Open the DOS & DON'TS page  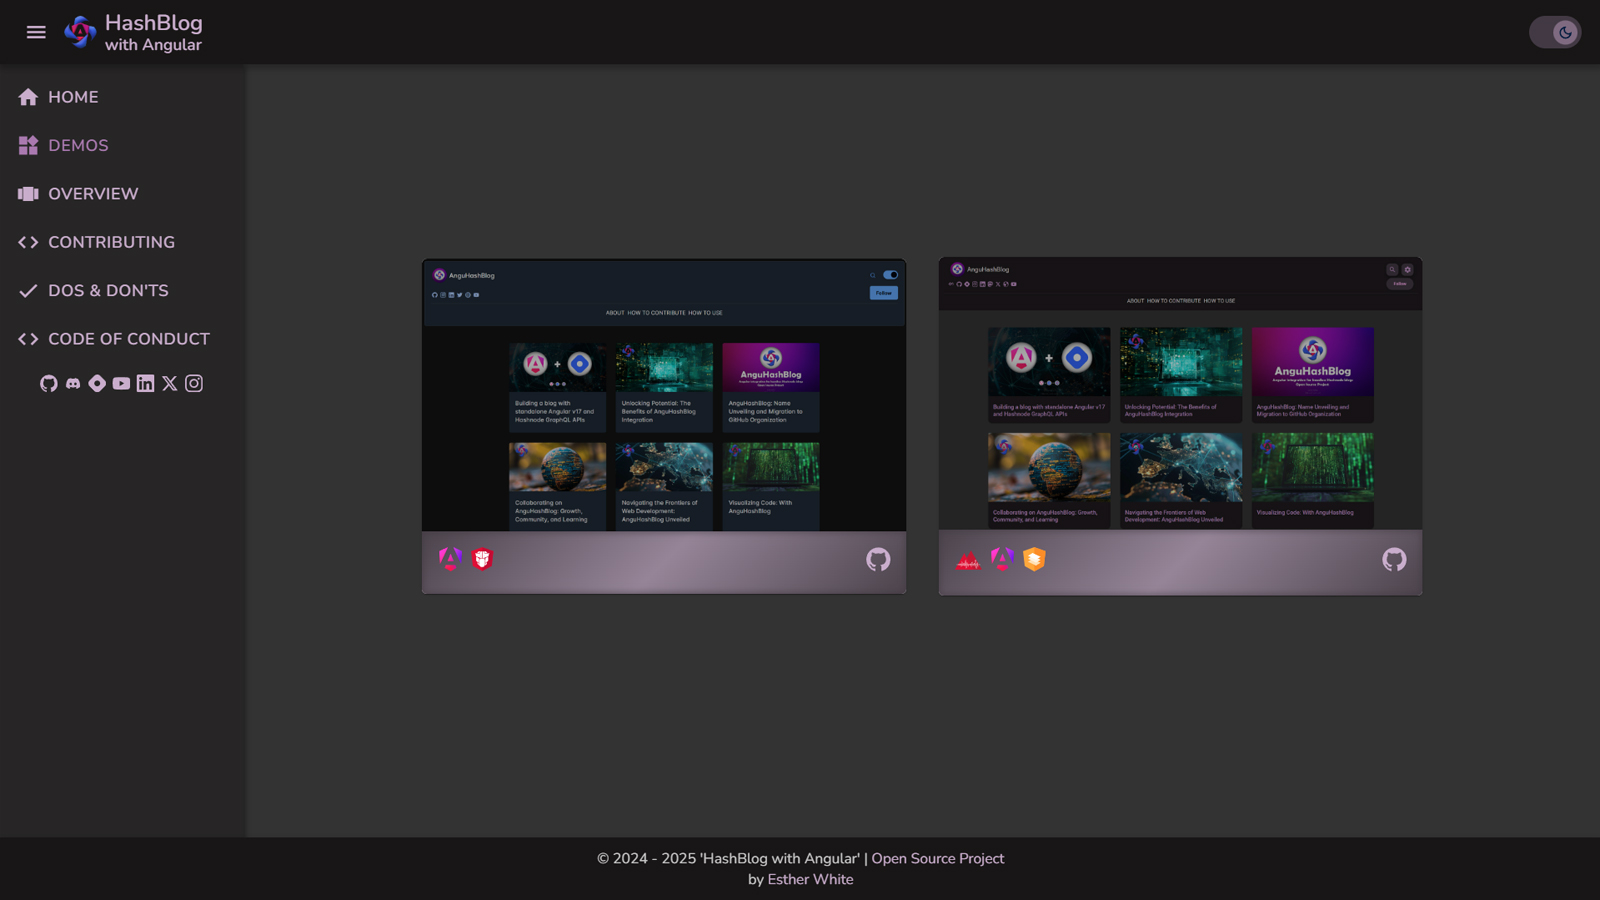(x=108, y=291)
